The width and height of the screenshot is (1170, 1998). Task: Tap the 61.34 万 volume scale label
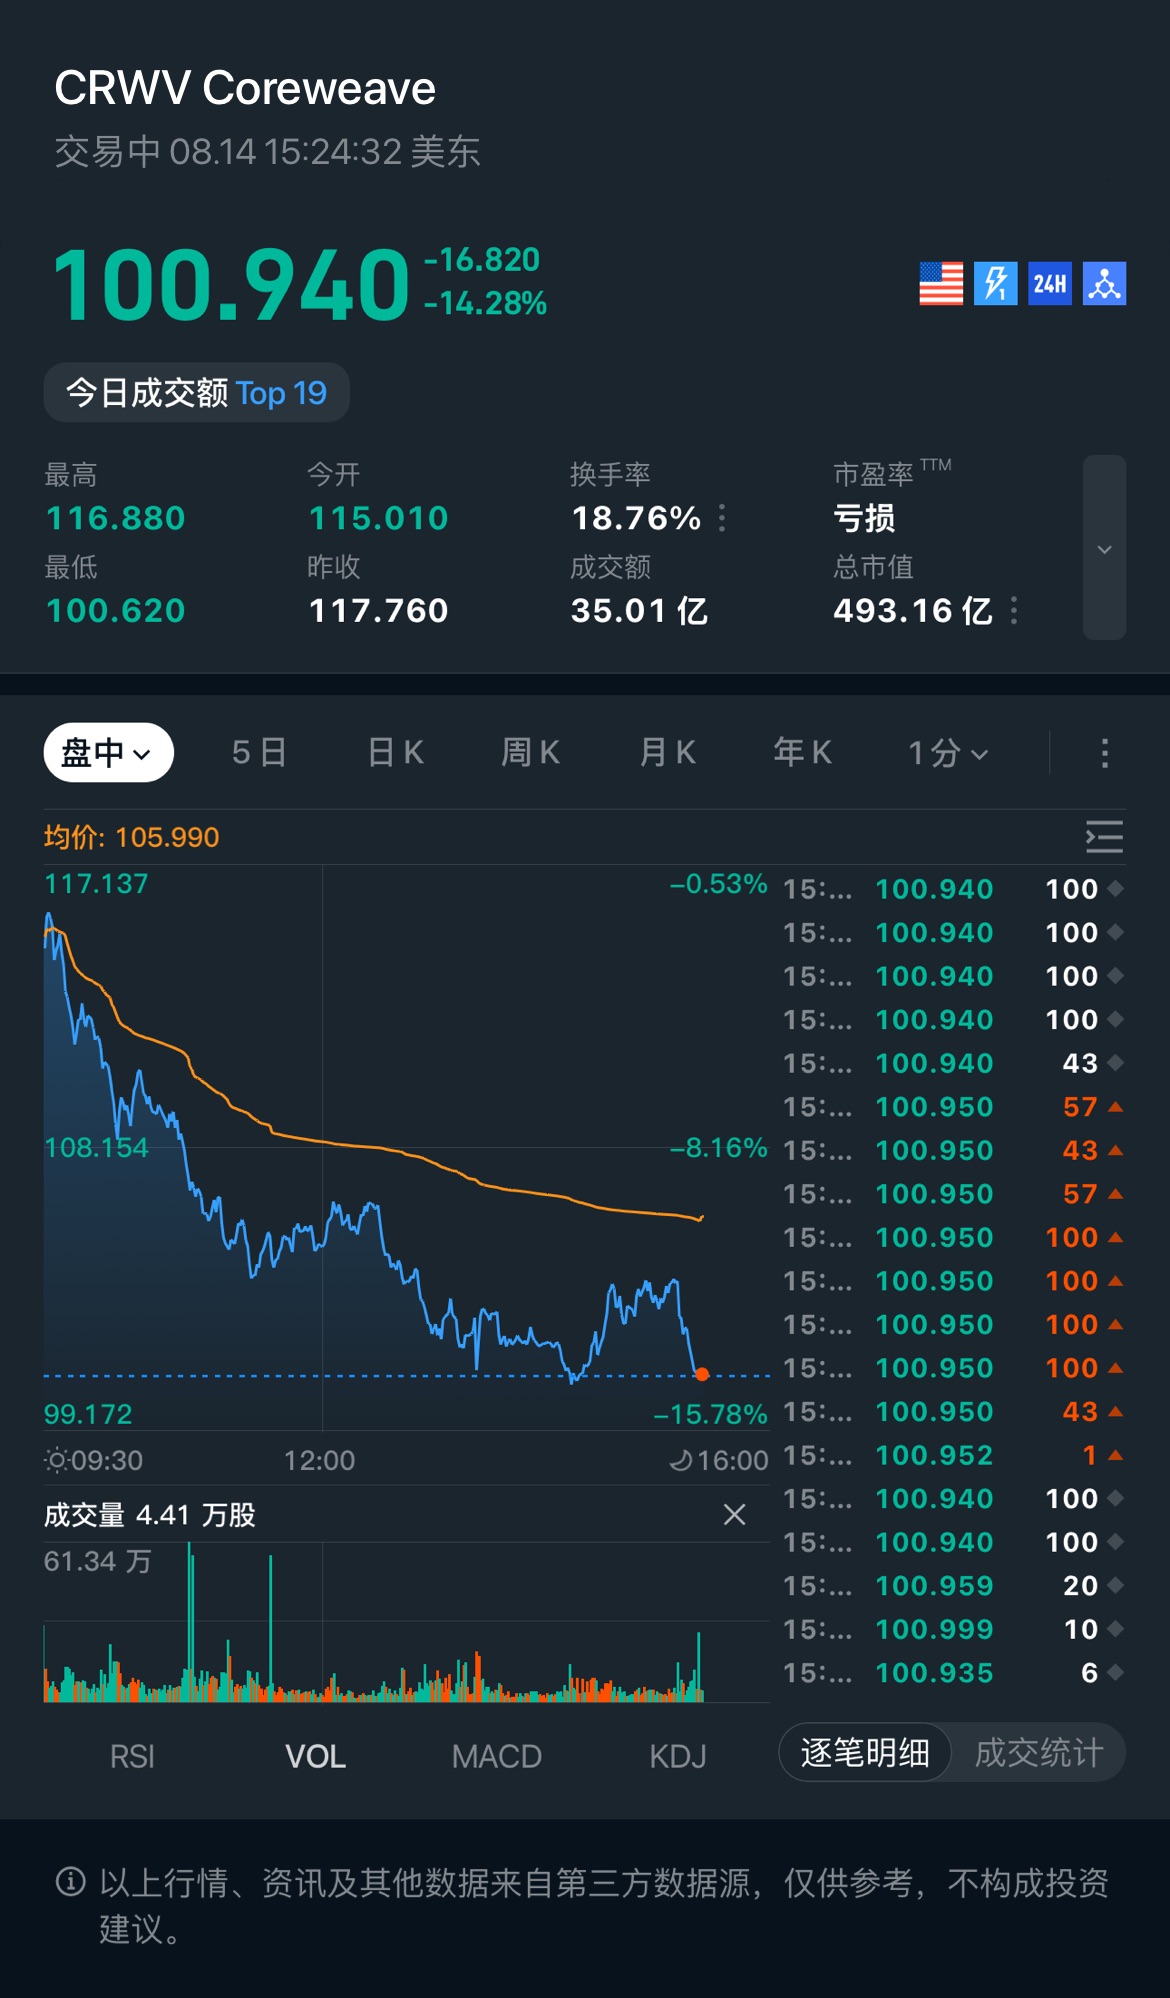coord(97,1561)
